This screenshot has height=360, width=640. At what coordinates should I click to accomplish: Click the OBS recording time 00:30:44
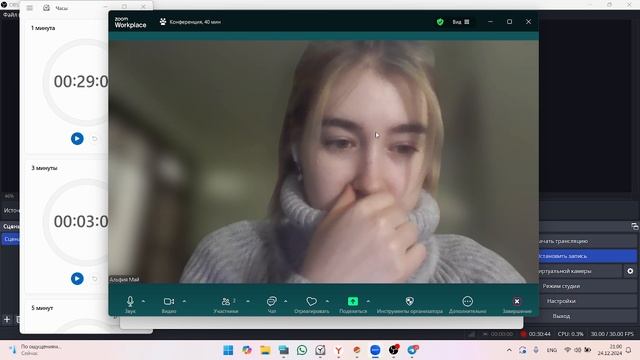tap(540, 334)
